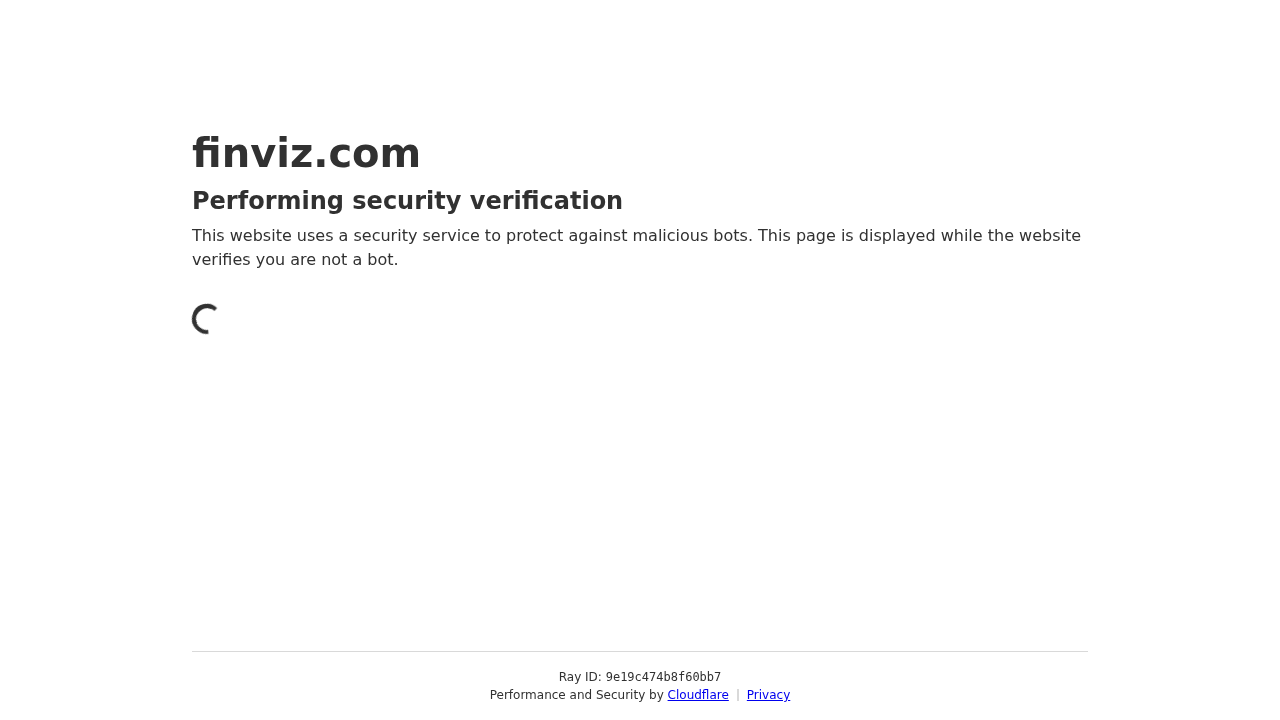This screenshot has height=720, width=1280.
Task: Click "verifies you are not a bot" text
Action: pos(293,260)
